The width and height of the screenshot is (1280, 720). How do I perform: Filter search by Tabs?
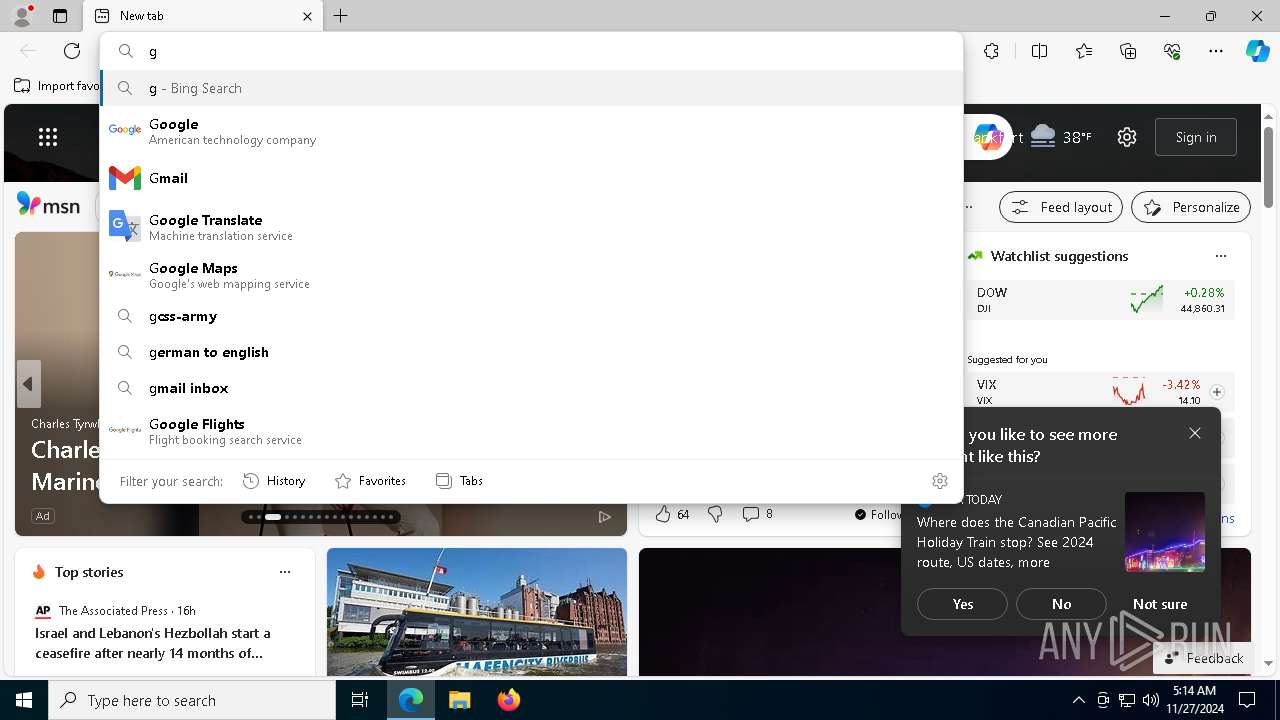click(460, 481)
